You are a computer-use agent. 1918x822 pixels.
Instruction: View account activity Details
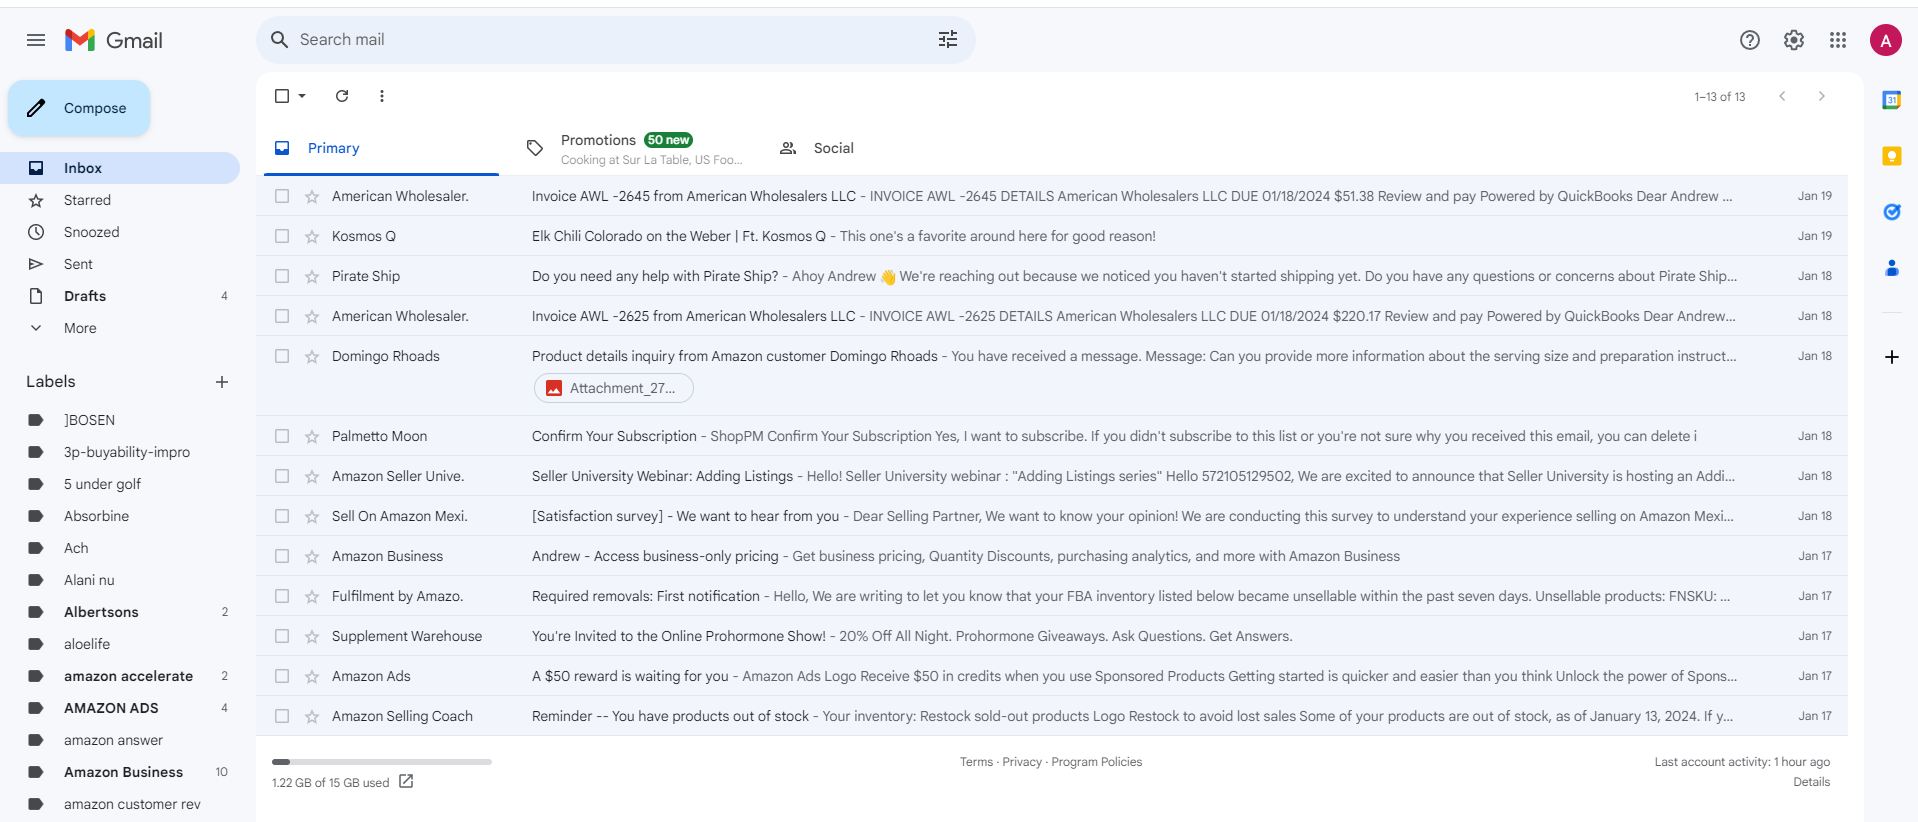coord(1811,782)
